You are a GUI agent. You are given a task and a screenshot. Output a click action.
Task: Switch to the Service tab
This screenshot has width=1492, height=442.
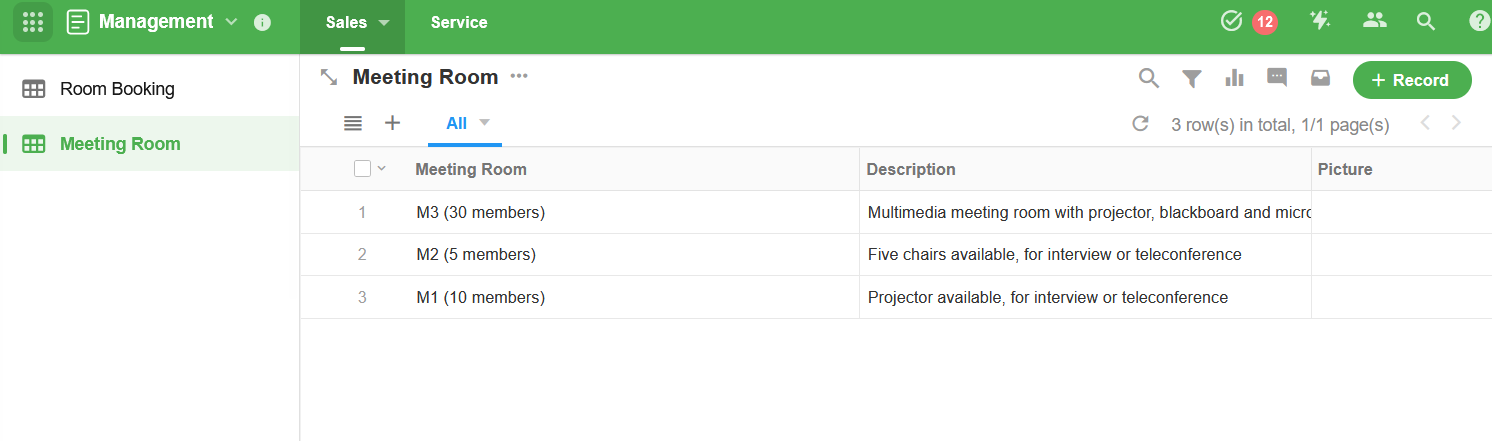click(x=459, y=22)
